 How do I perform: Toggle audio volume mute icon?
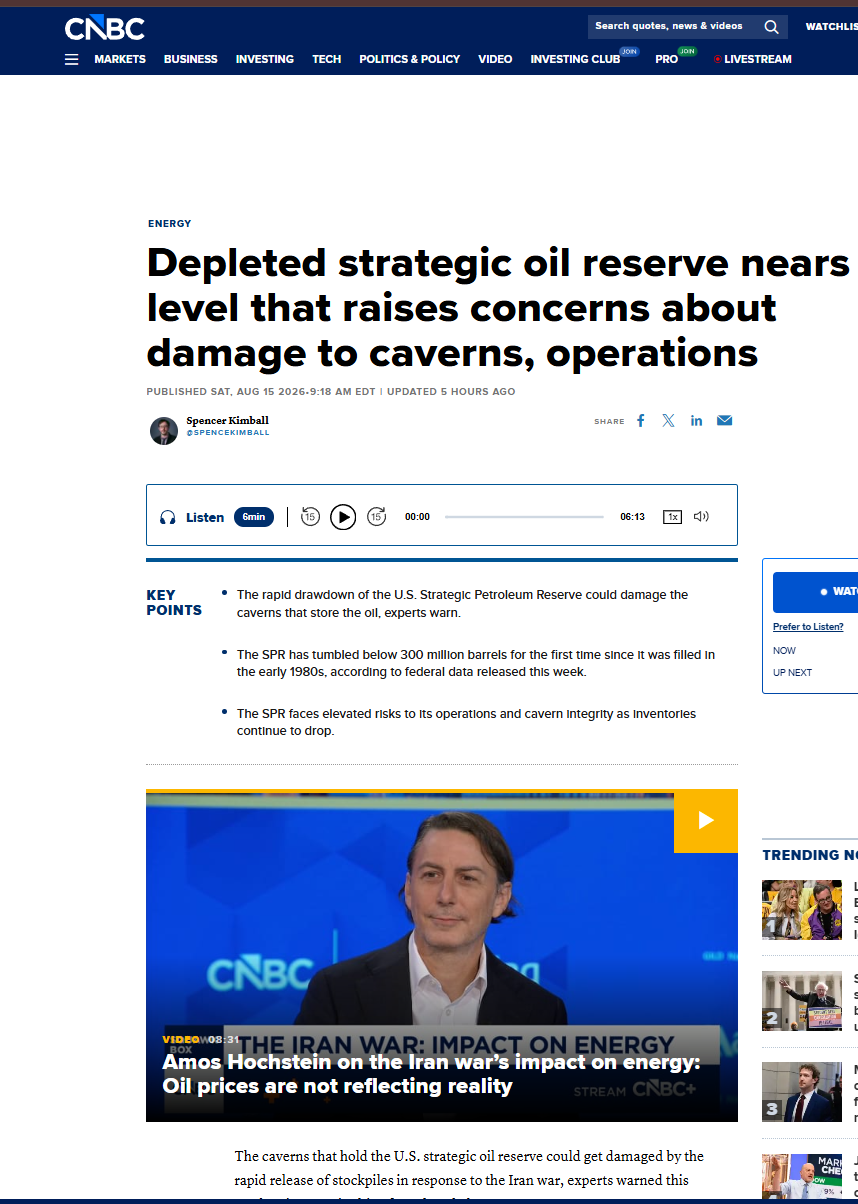[701, 517]
